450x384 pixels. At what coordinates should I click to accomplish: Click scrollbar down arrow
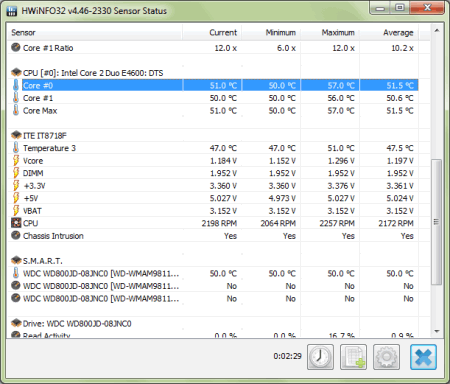(x=437, y=331)
